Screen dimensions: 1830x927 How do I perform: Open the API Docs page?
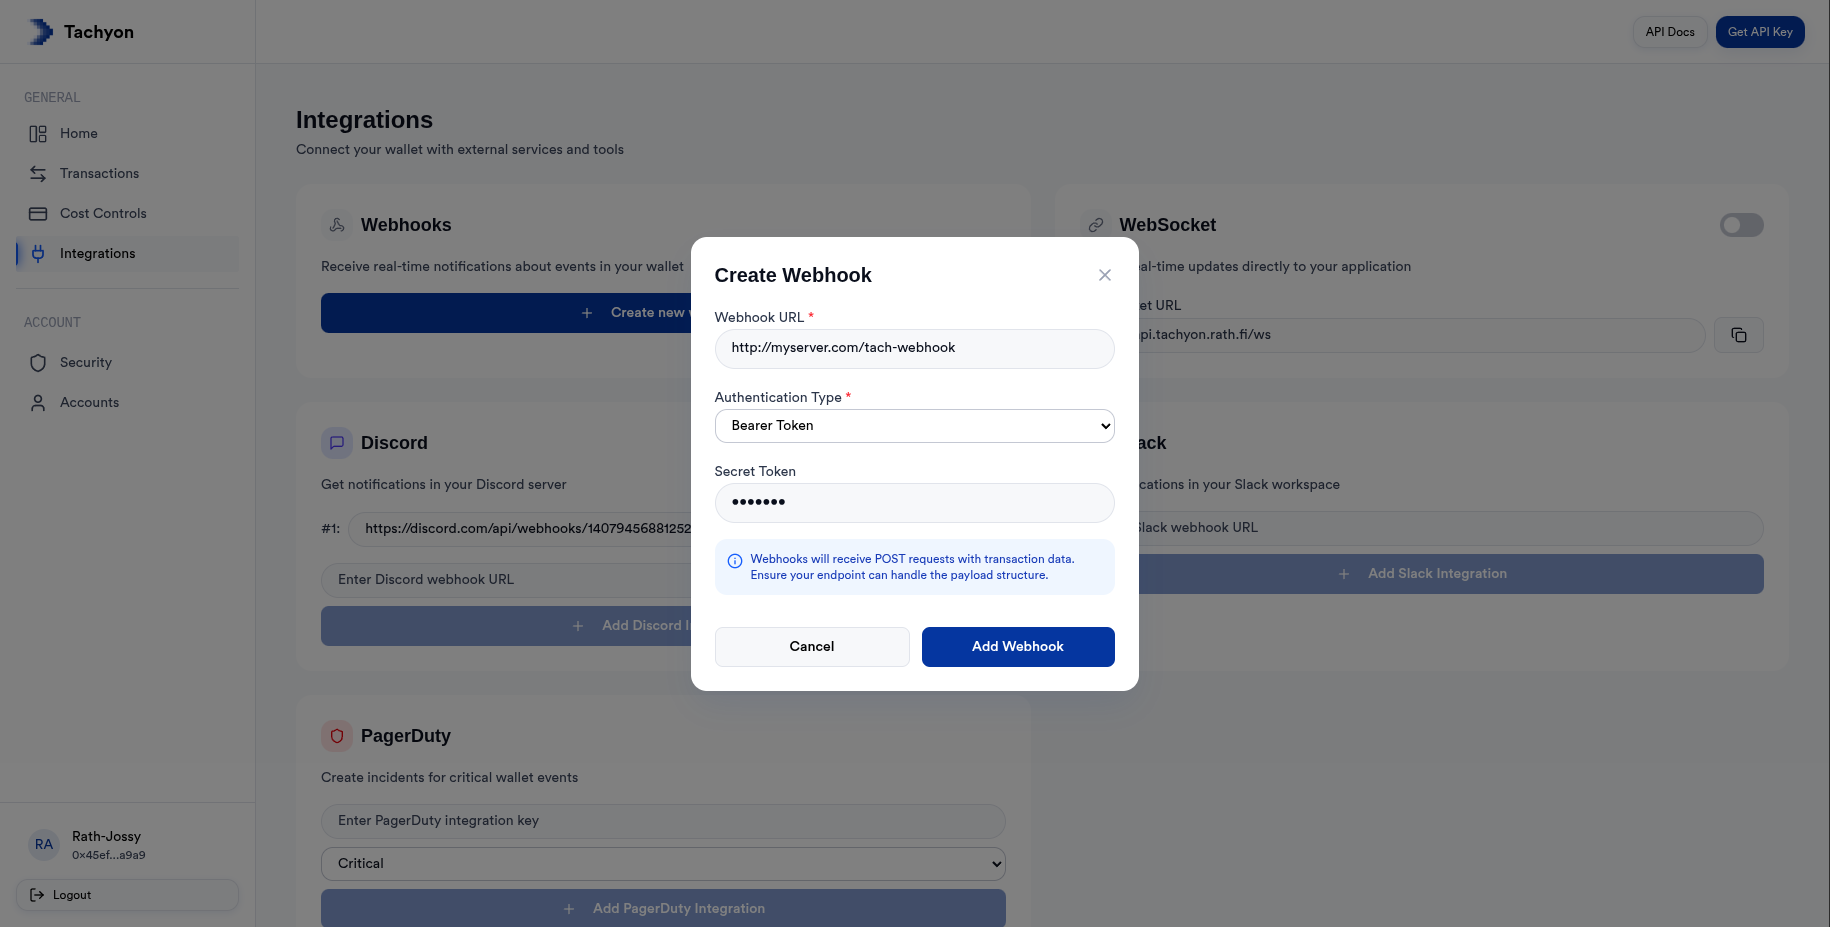point(1669,31)
